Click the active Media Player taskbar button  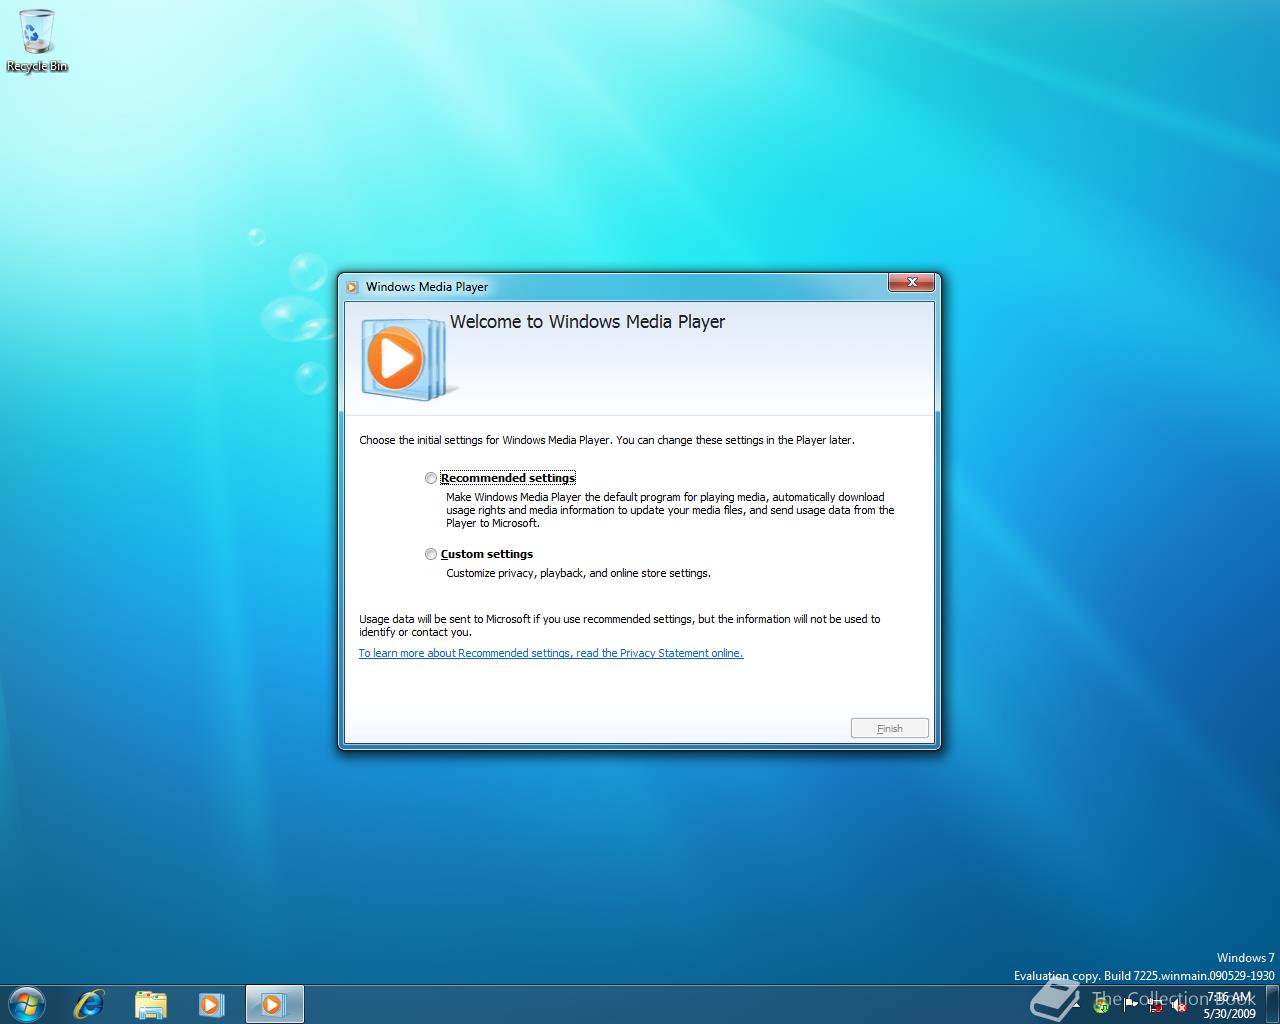pyautogui.click(x=273, y=1004)
